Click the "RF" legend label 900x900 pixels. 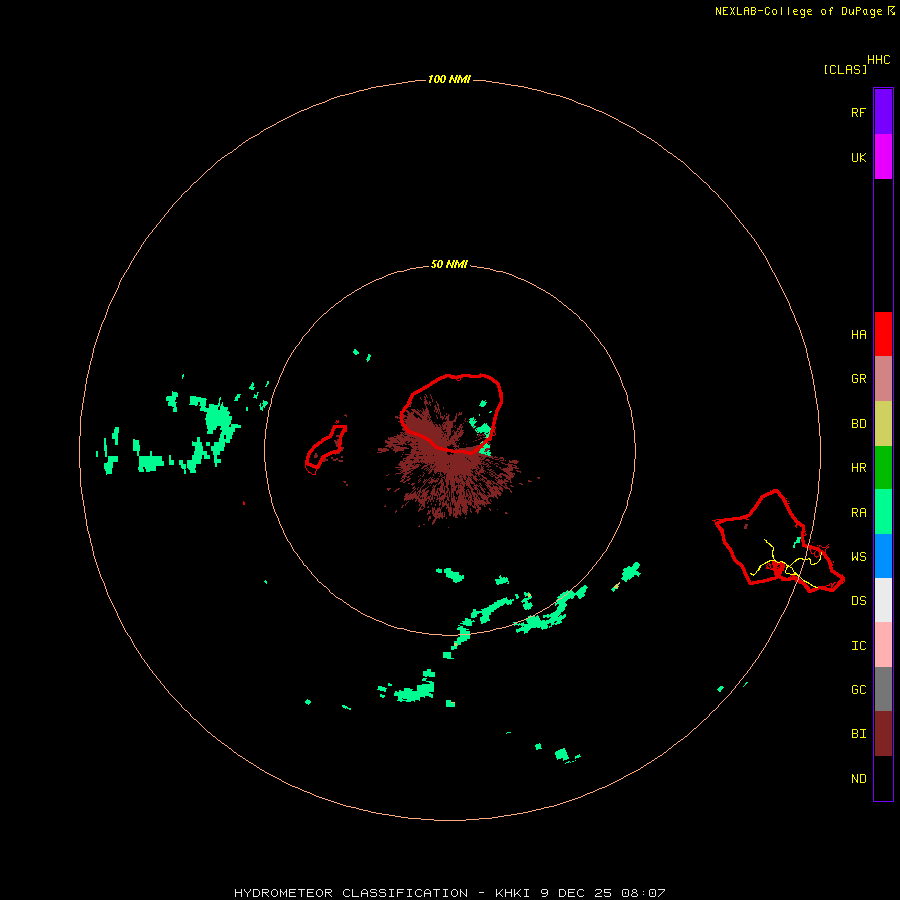(x=858, y=112)
